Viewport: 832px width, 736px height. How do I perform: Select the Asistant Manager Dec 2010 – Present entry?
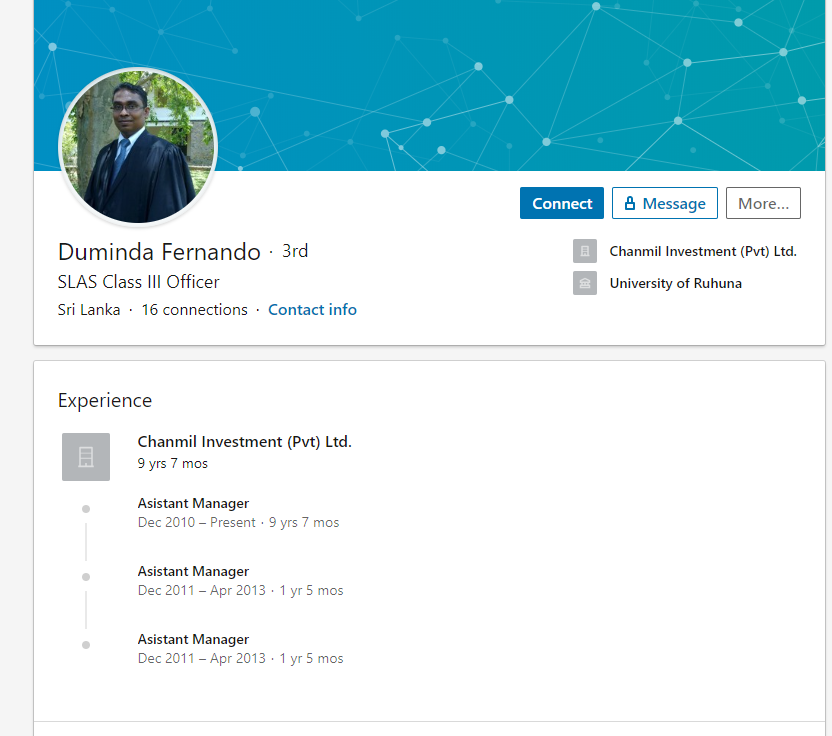click(238, 513)
